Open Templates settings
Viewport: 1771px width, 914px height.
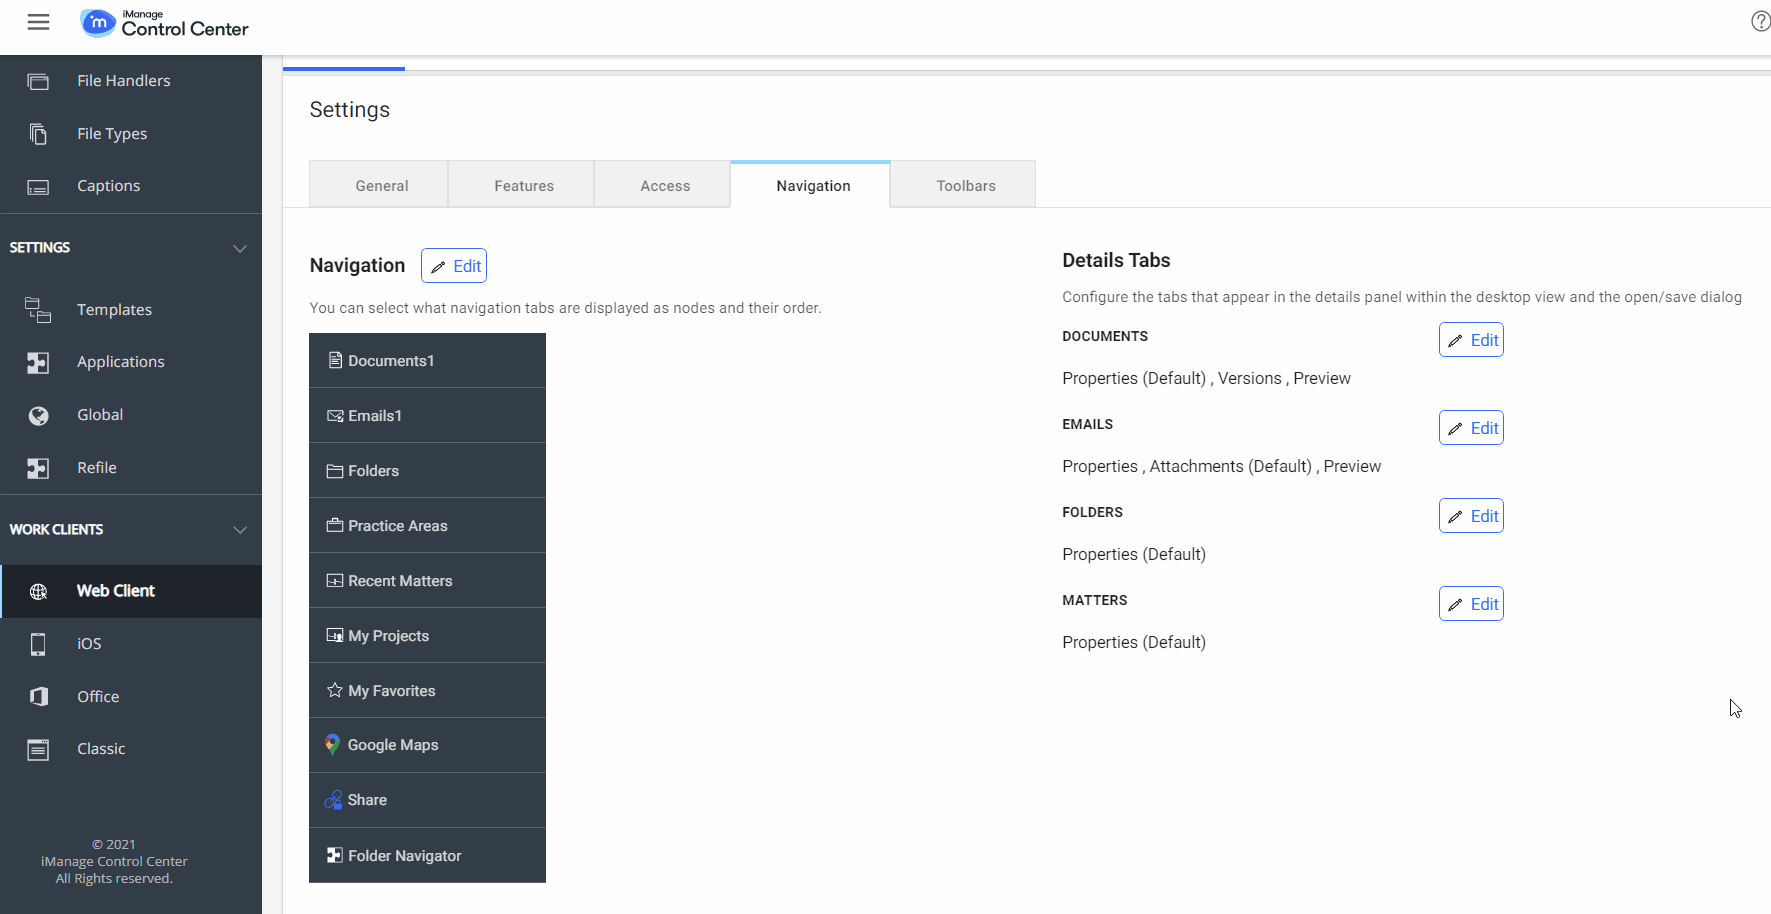pyautogui.click(x=114, y=310)
